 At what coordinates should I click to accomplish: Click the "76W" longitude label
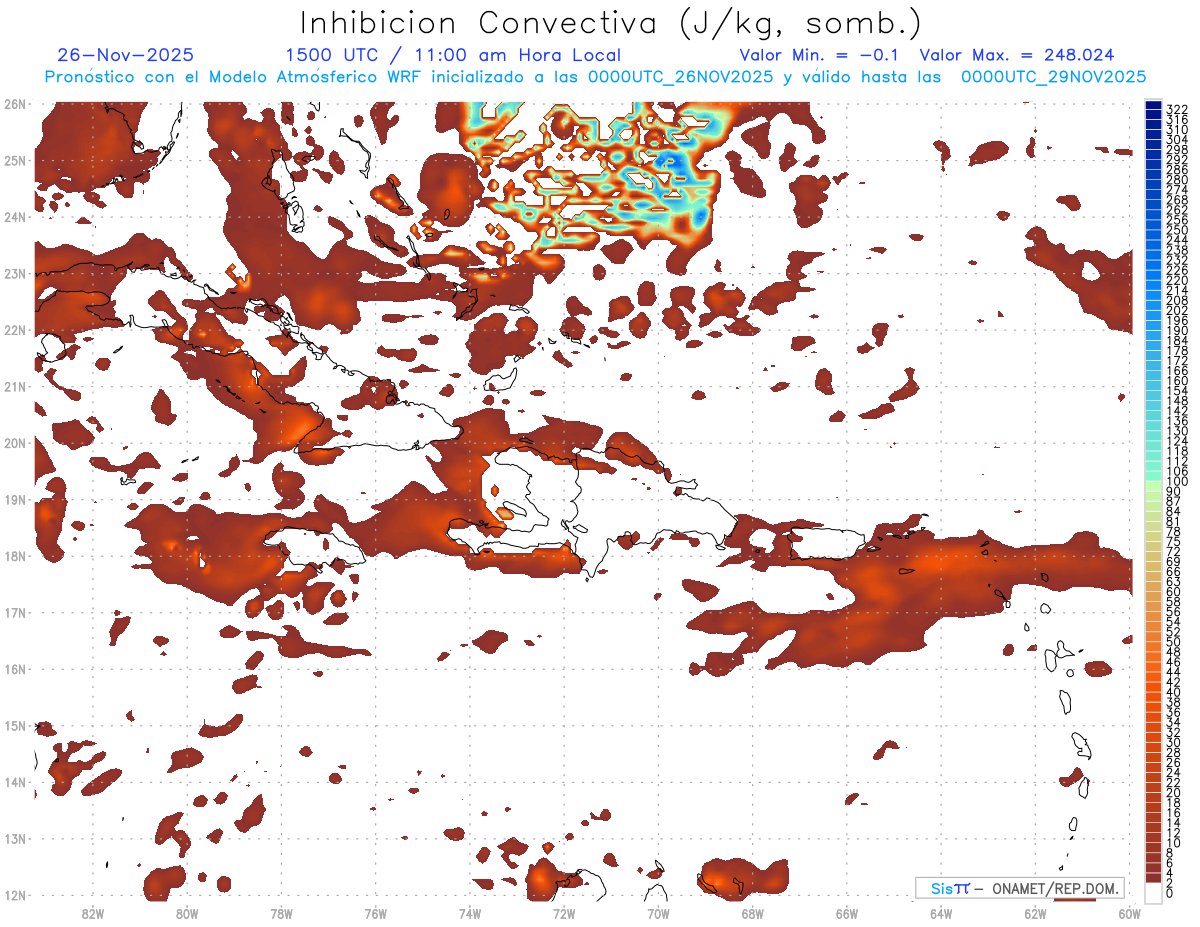point(375,912)
